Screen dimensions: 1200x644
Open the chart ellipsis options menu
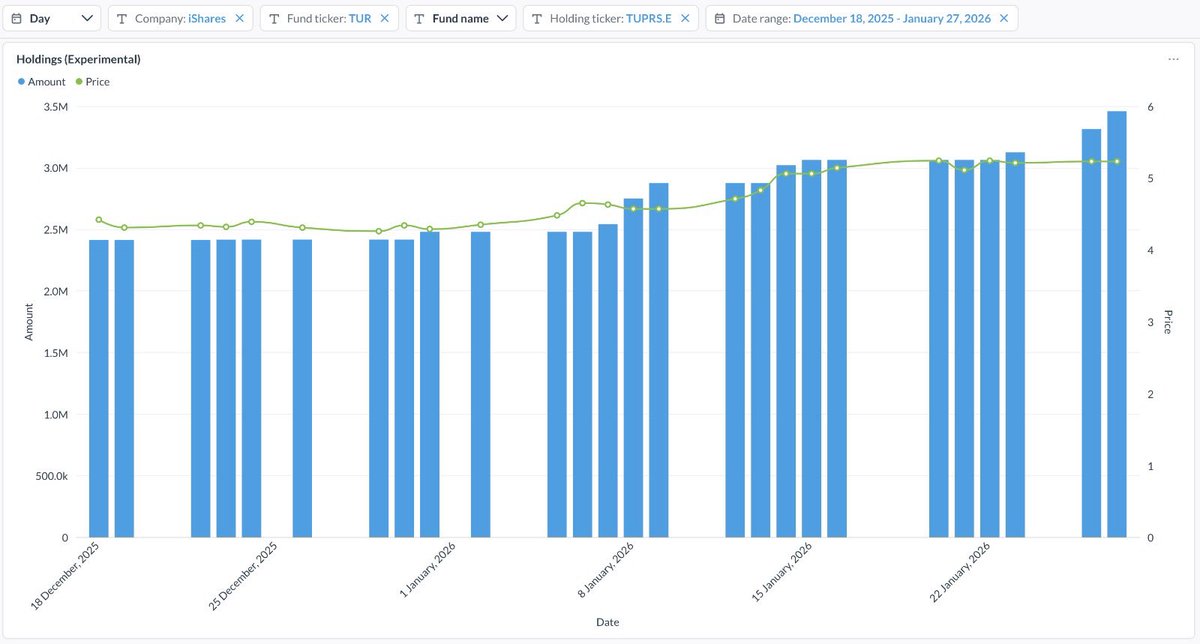coord(1173,59)
